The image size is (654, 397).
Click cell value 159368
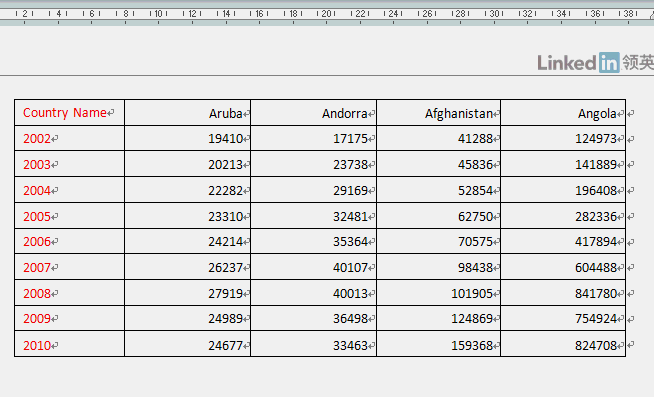(x=472, y=345)
